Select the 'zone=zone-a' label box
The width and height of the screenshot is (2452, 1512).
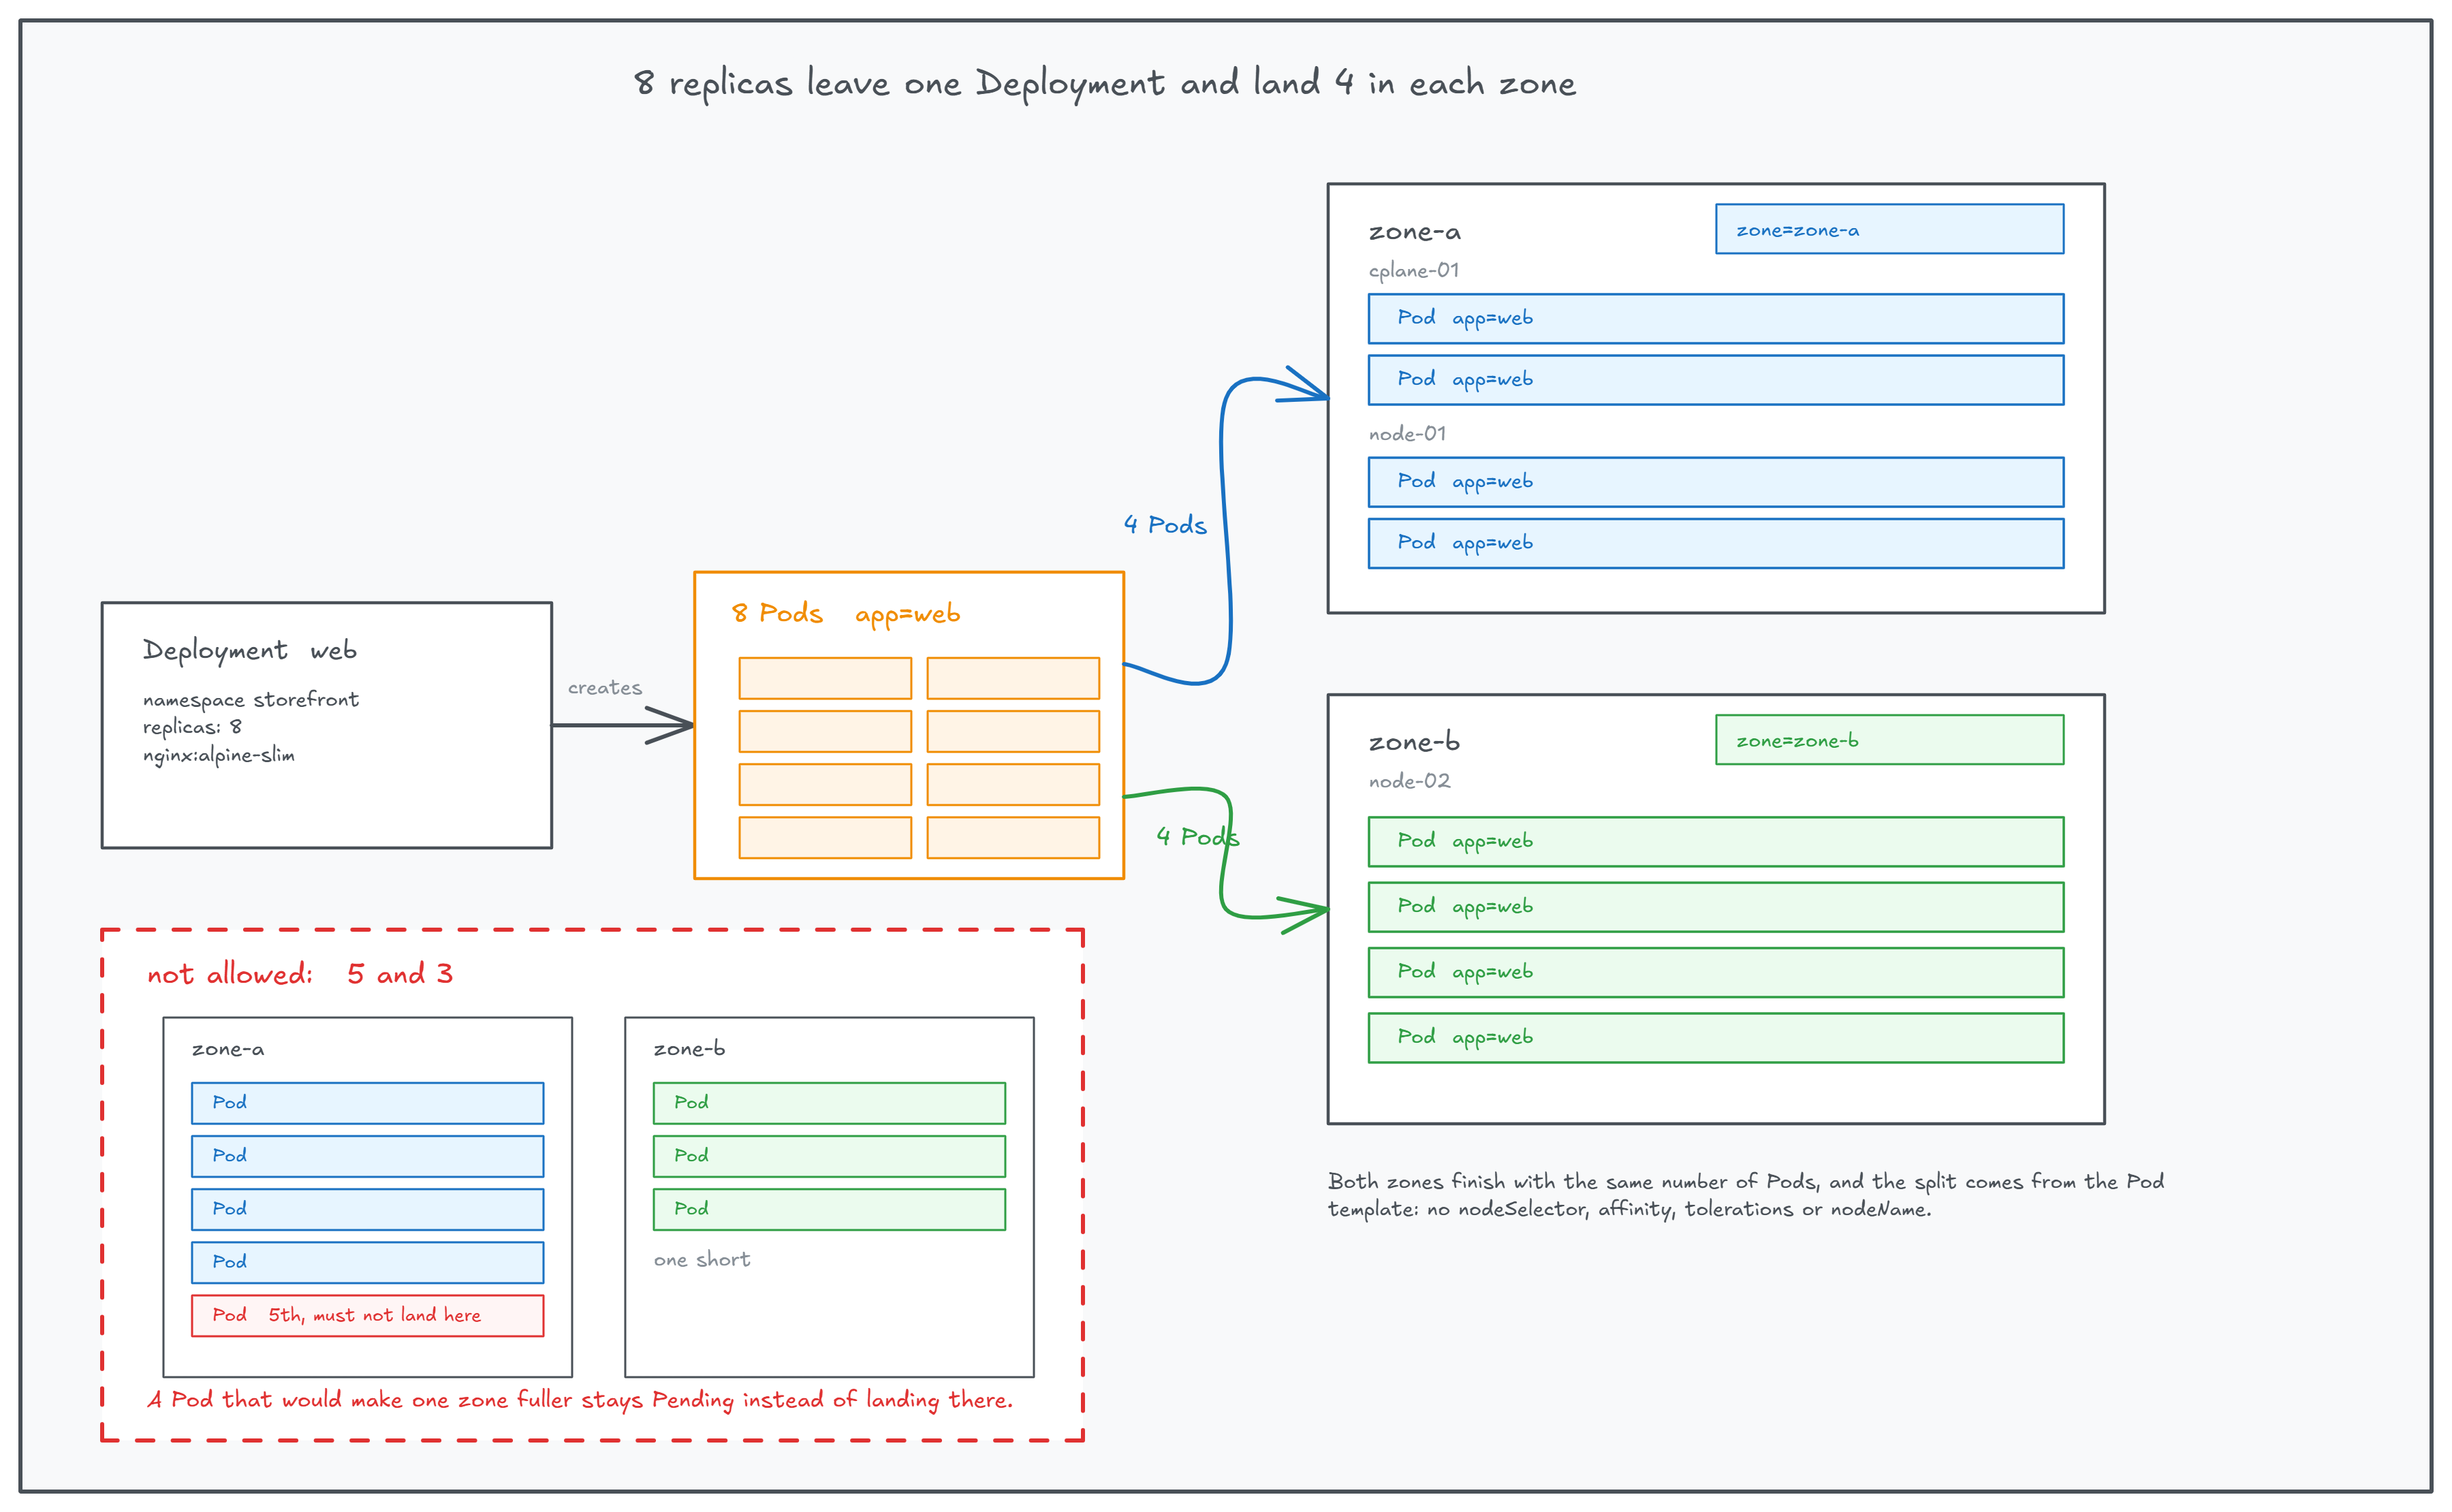[x=1889, y=229]
